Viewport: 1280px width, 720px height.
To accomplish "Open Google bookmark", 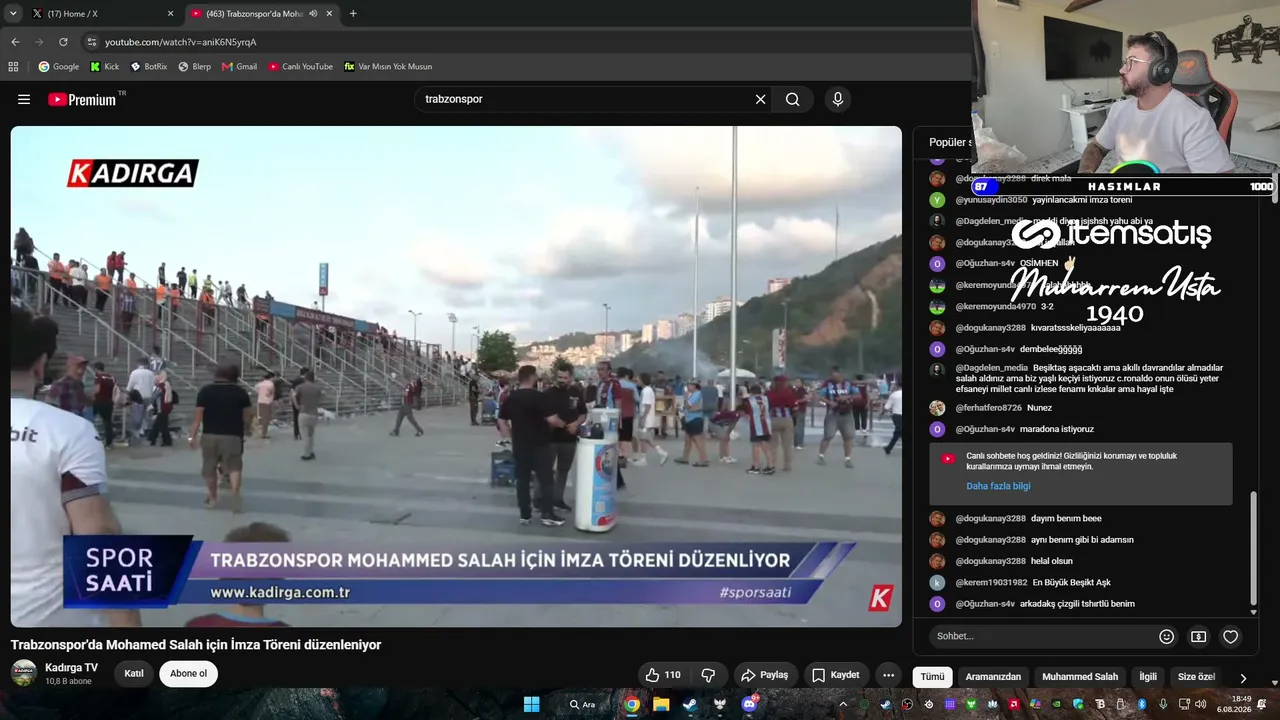I will pos(59,67).
